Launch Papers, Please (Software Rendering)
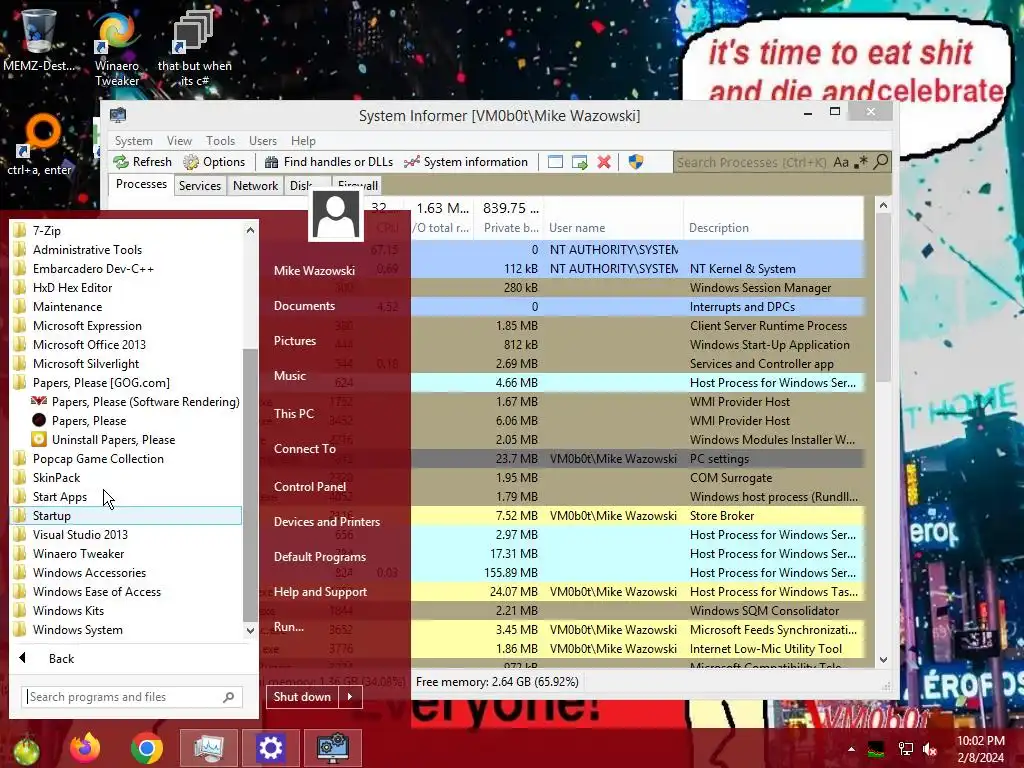Image resolution: width=1024 pixels, height=768 pixels. 135,402
